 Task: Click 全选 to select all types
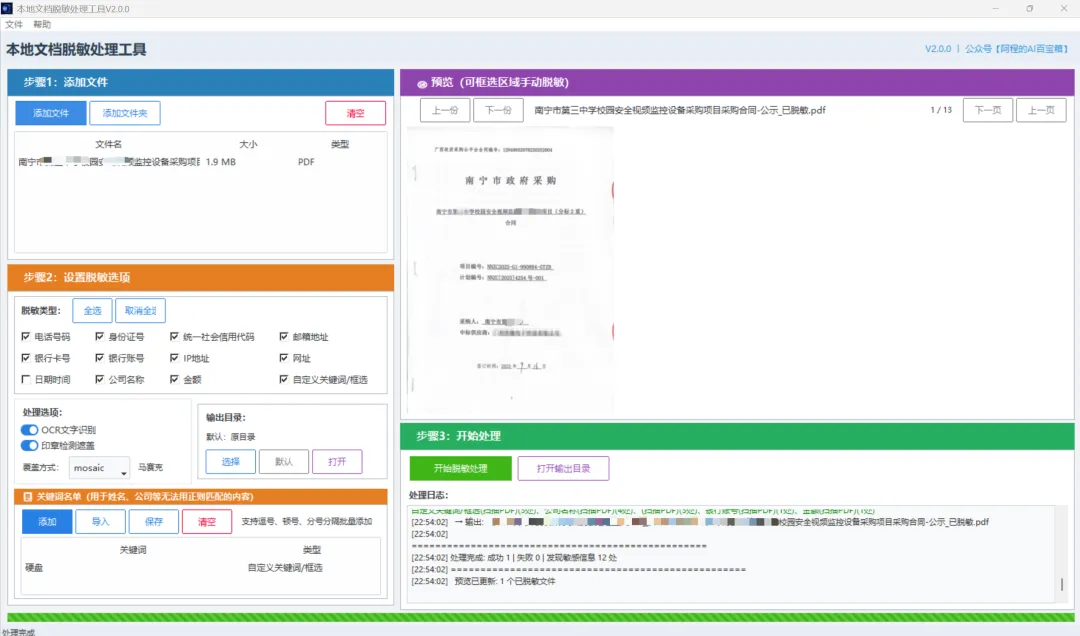pos(92,311)
